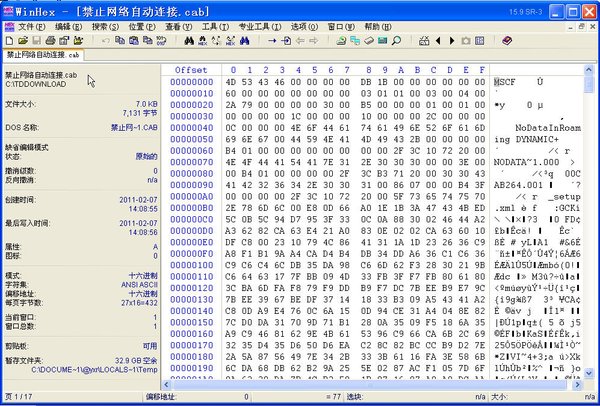Screen dimensions: 600x406
Task: Select hex byte 4D at offset 00000000
Action: (x=231, y=82)
